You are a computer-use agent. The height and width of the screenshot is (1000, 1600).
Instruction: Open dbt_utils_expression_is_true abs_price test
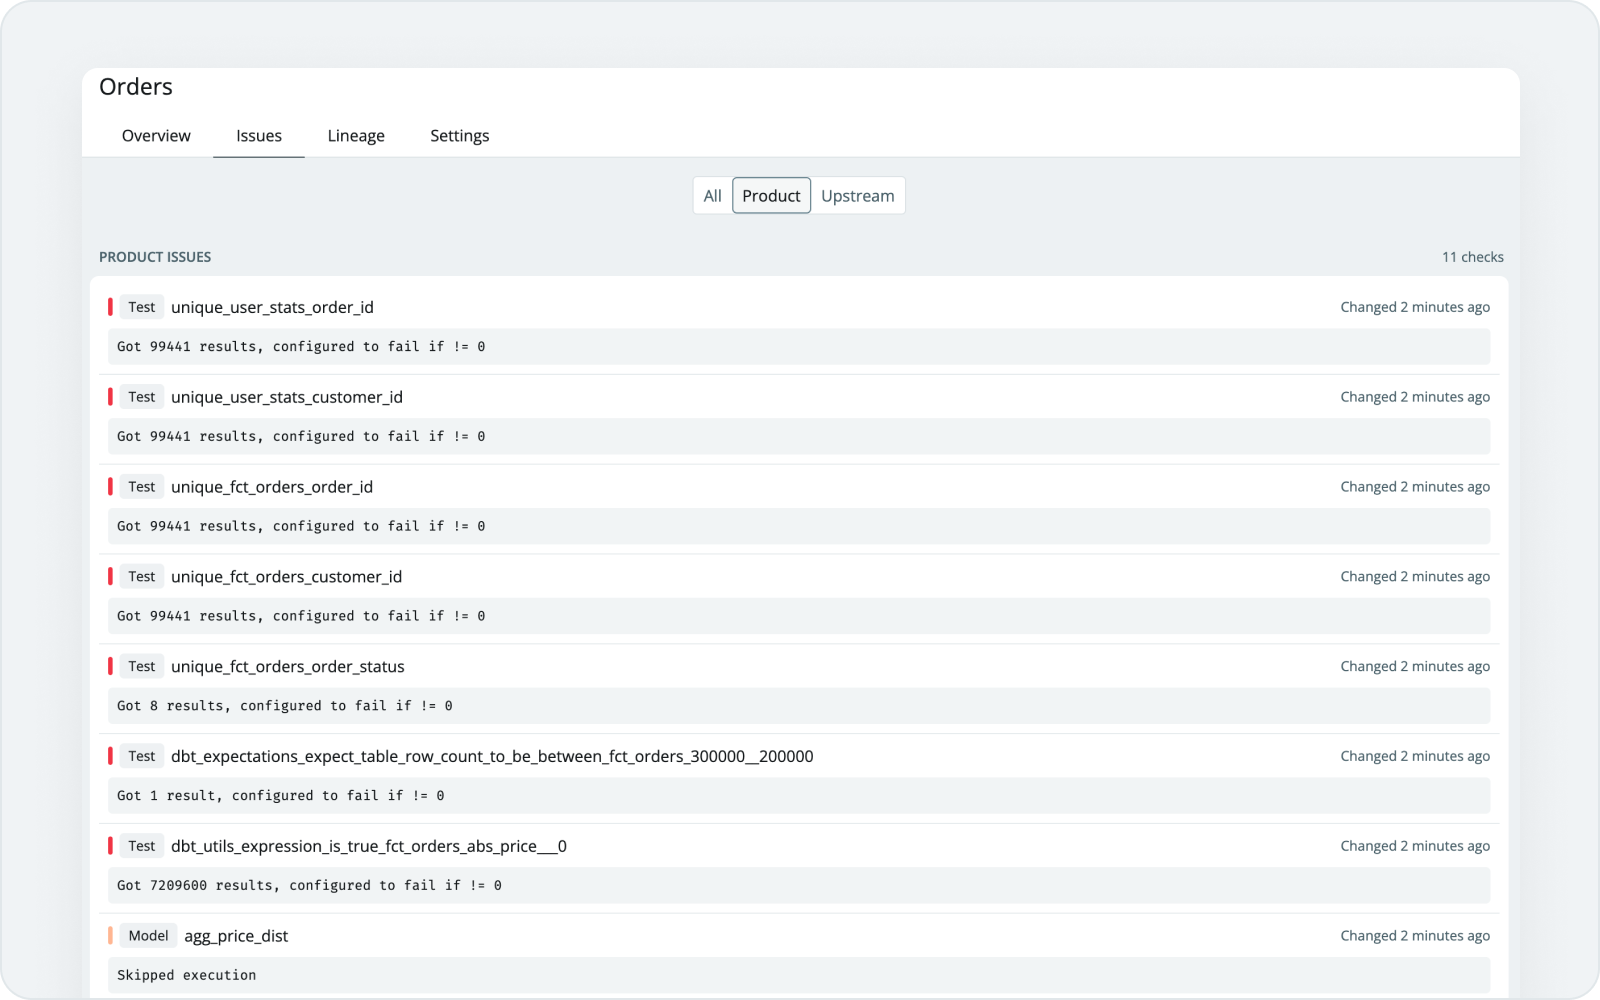(x=369, y=847)
